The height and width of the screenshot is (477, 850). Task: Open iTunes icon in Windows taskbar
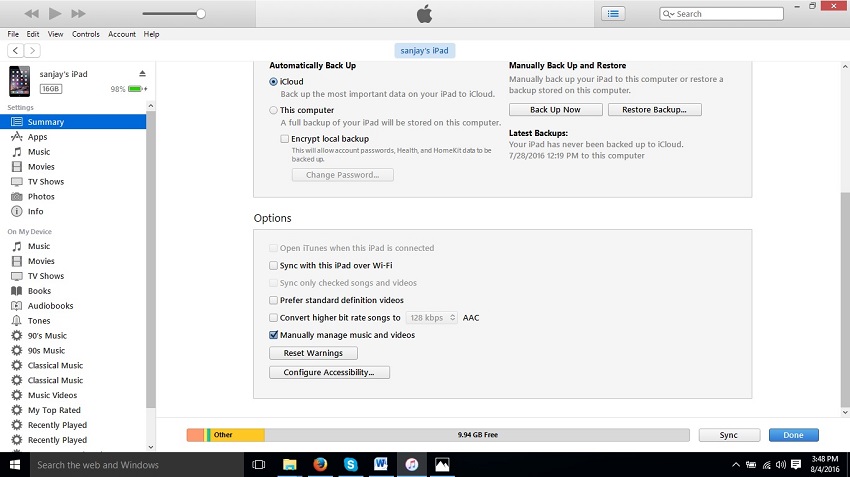pos(411,465)
